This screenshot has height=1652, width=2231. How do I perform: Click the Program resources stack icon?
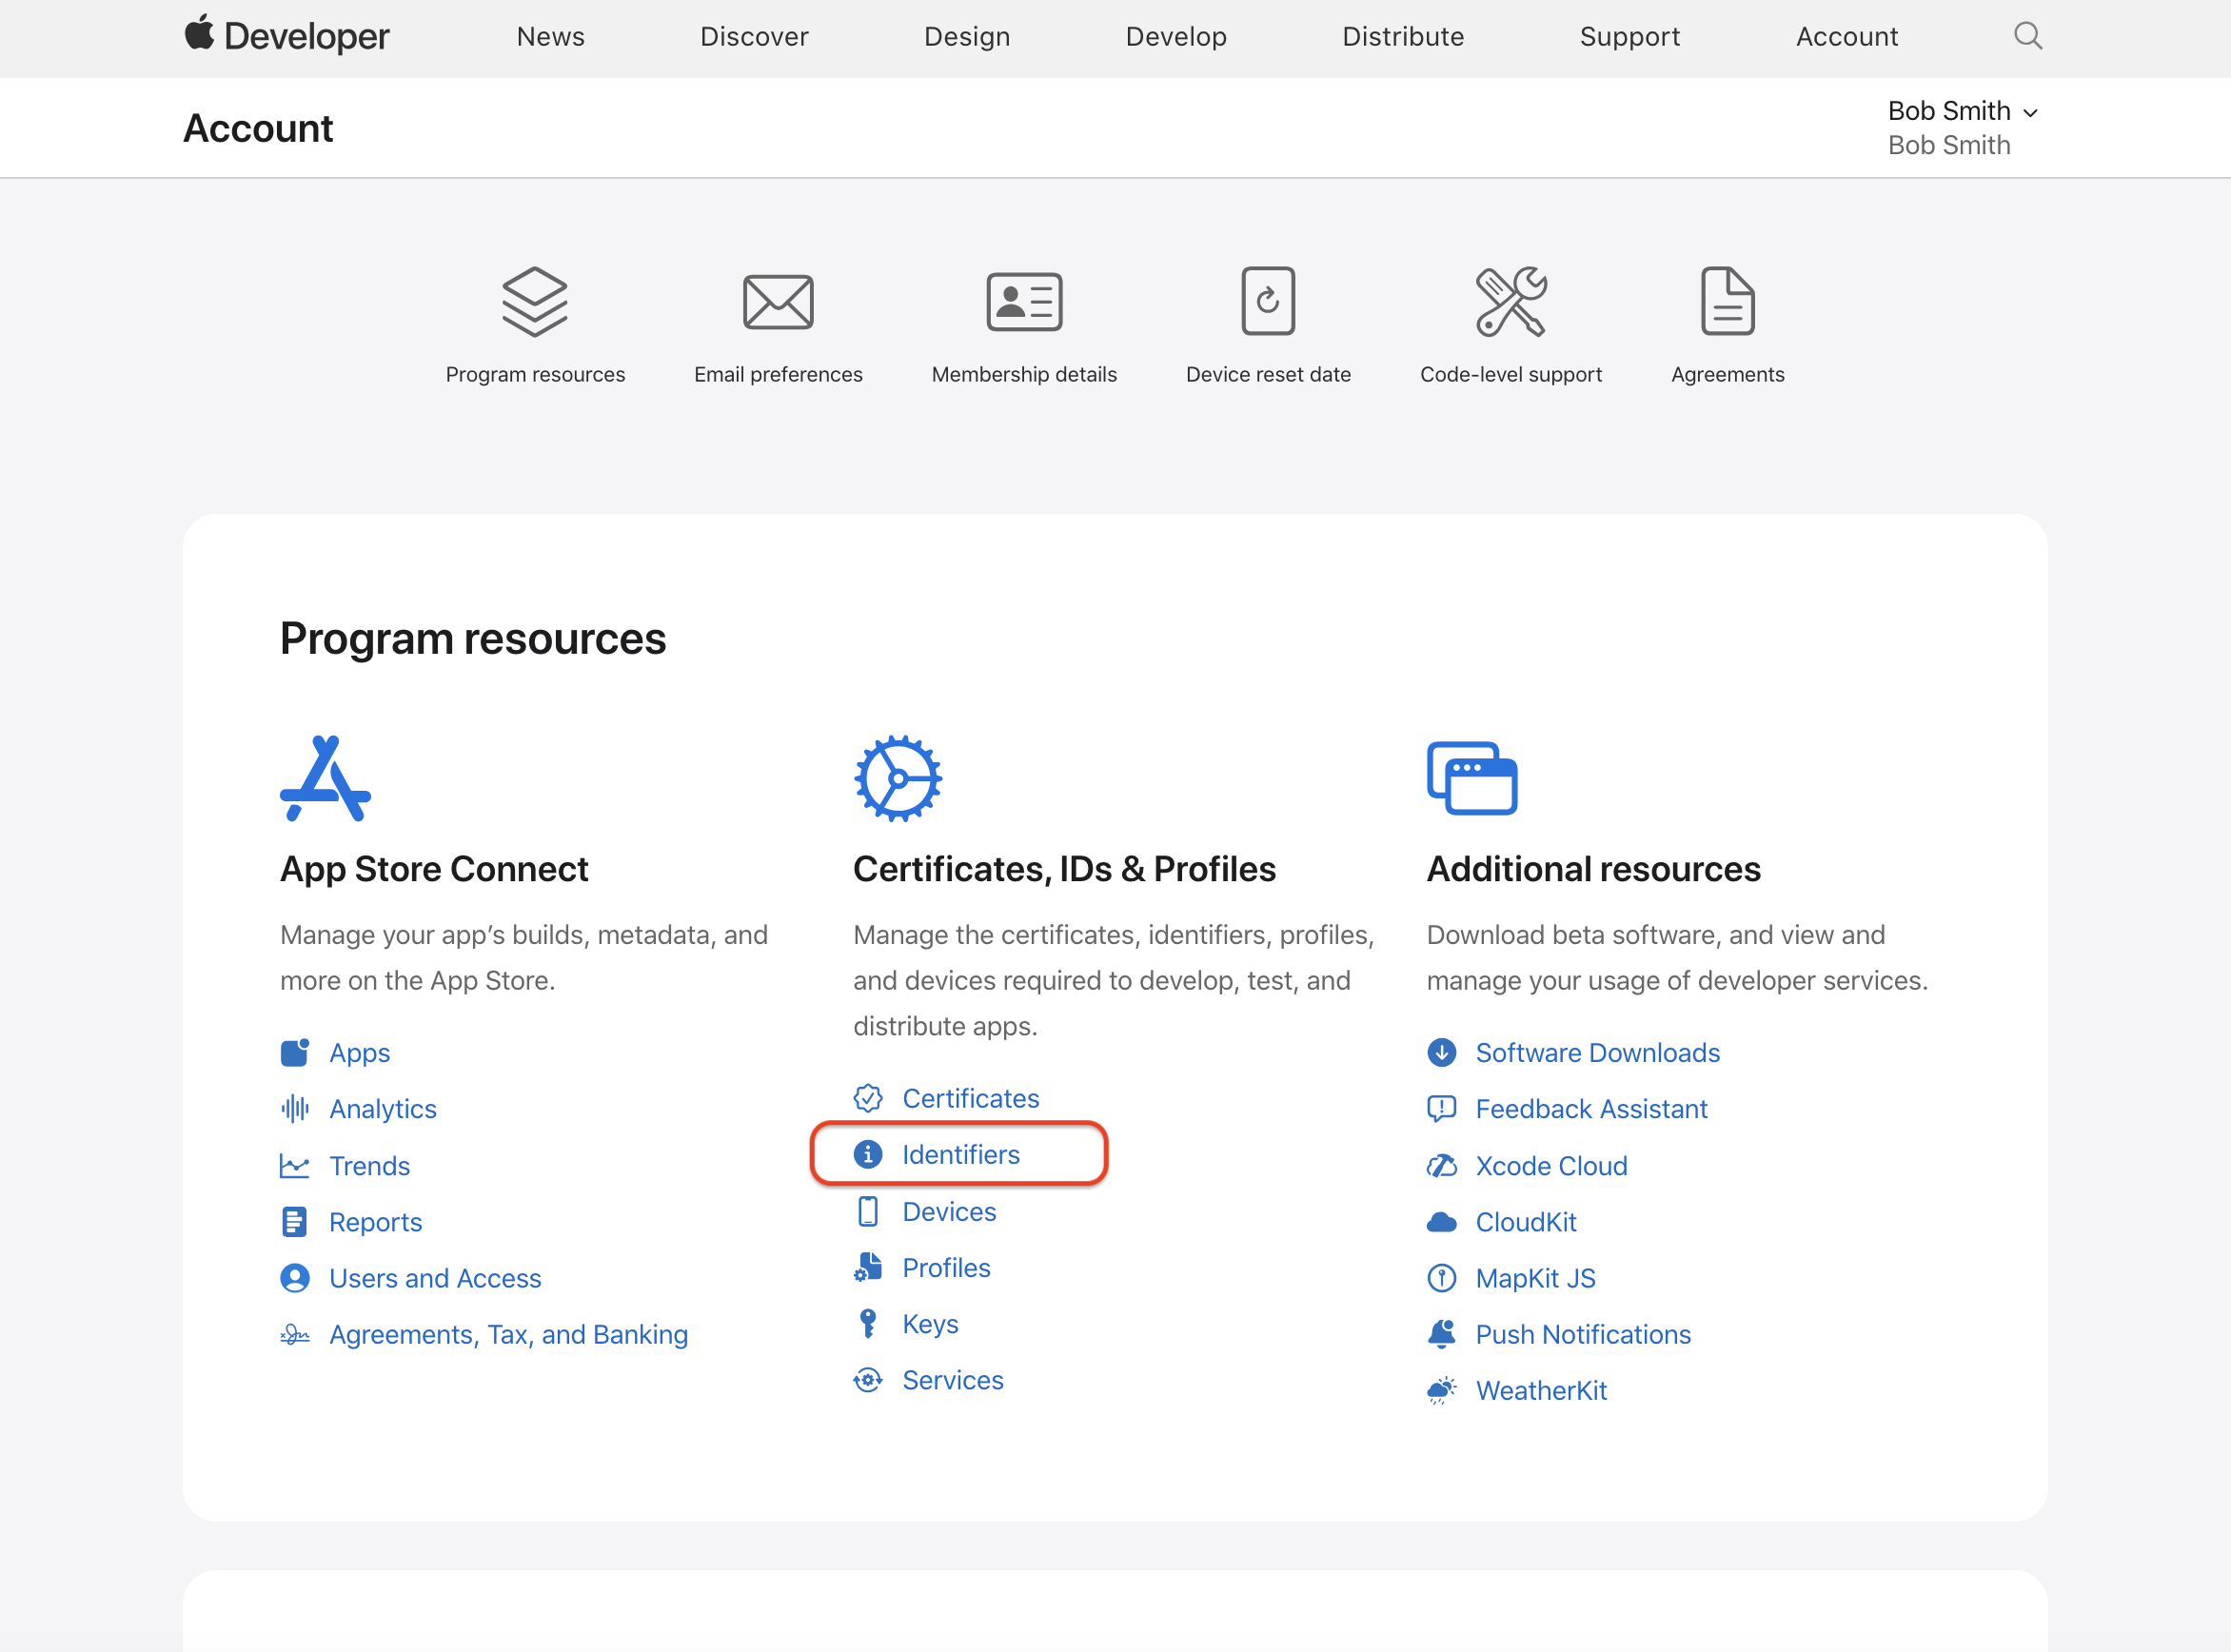535,301
